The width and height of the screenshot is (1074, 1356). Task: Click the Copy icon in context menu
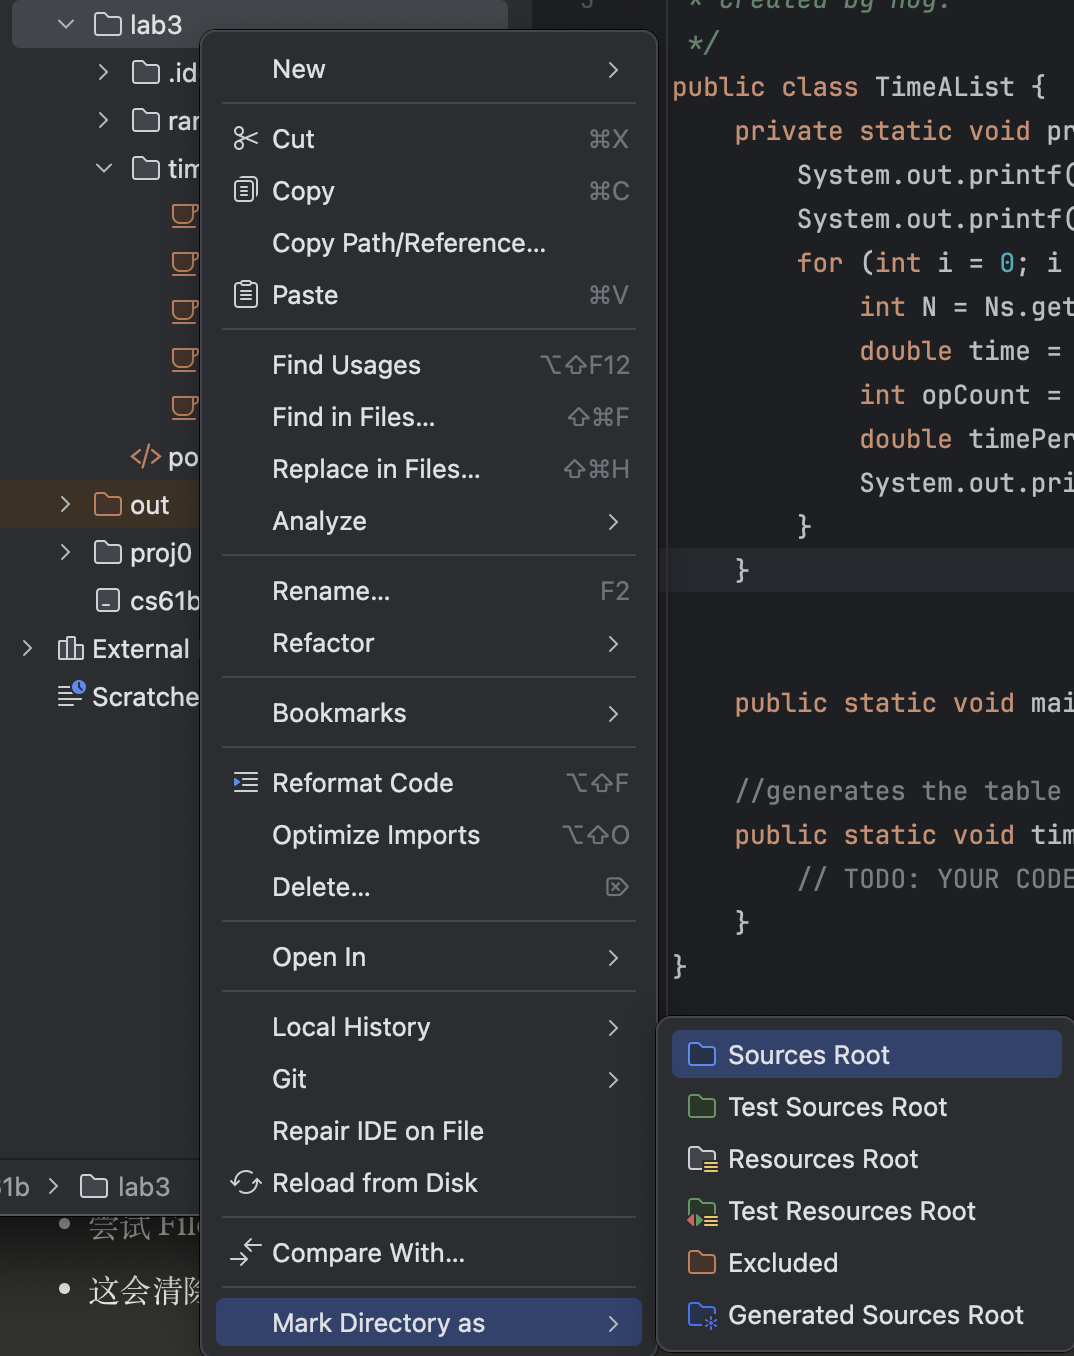tap(245, 190)
